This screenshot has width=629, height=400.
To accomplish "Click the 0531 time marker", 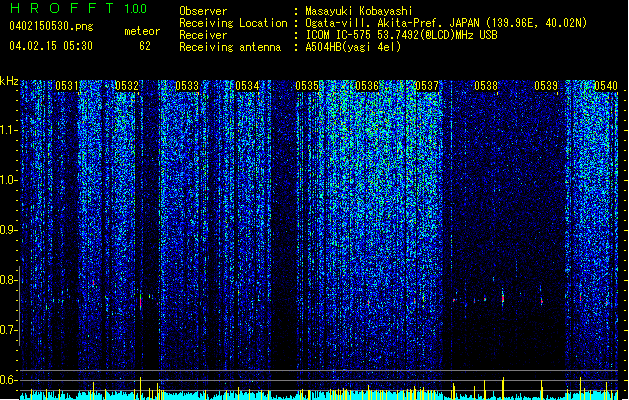I will tap(67, 86).
